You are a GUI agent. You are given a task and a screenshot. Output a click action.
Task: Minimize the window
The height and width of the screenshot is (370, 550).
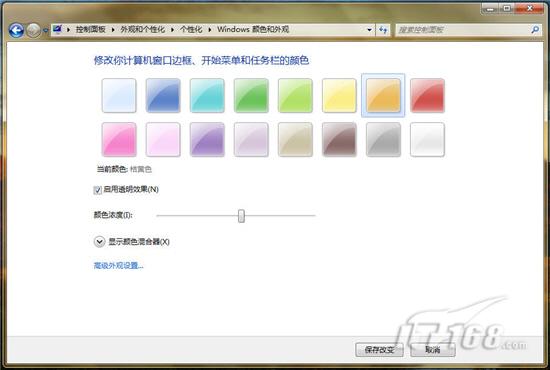click(x=490, y=8)
